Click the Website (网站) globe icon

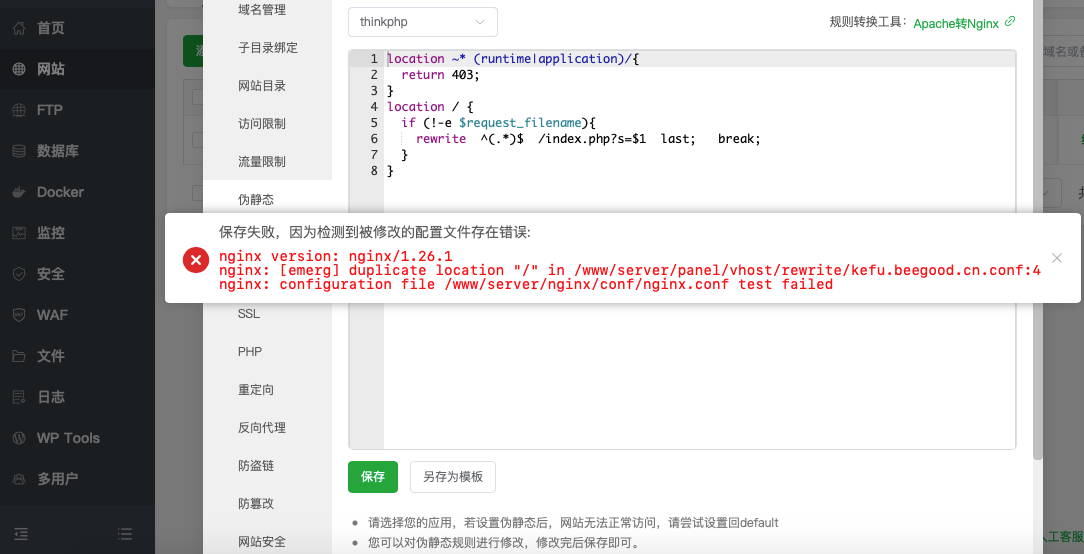pos(19,69)
